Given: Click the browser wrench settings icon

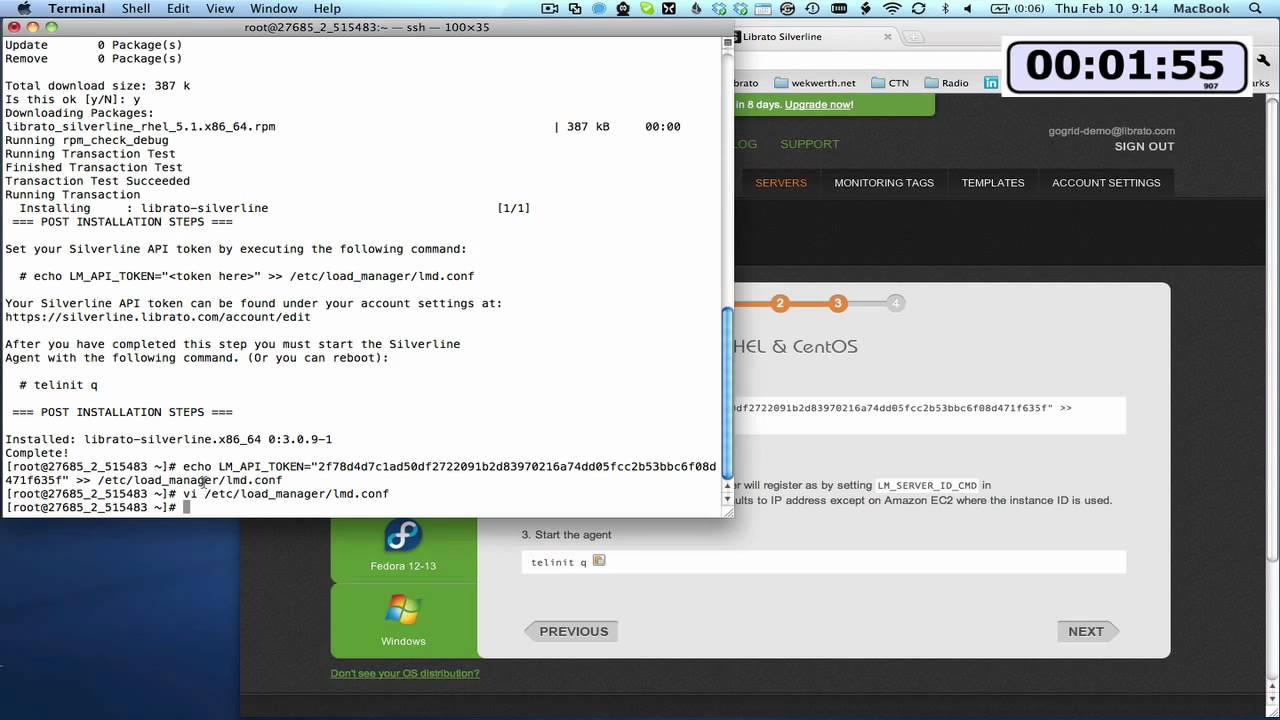Looking at the screenshot, I should tap(1265, 60).
